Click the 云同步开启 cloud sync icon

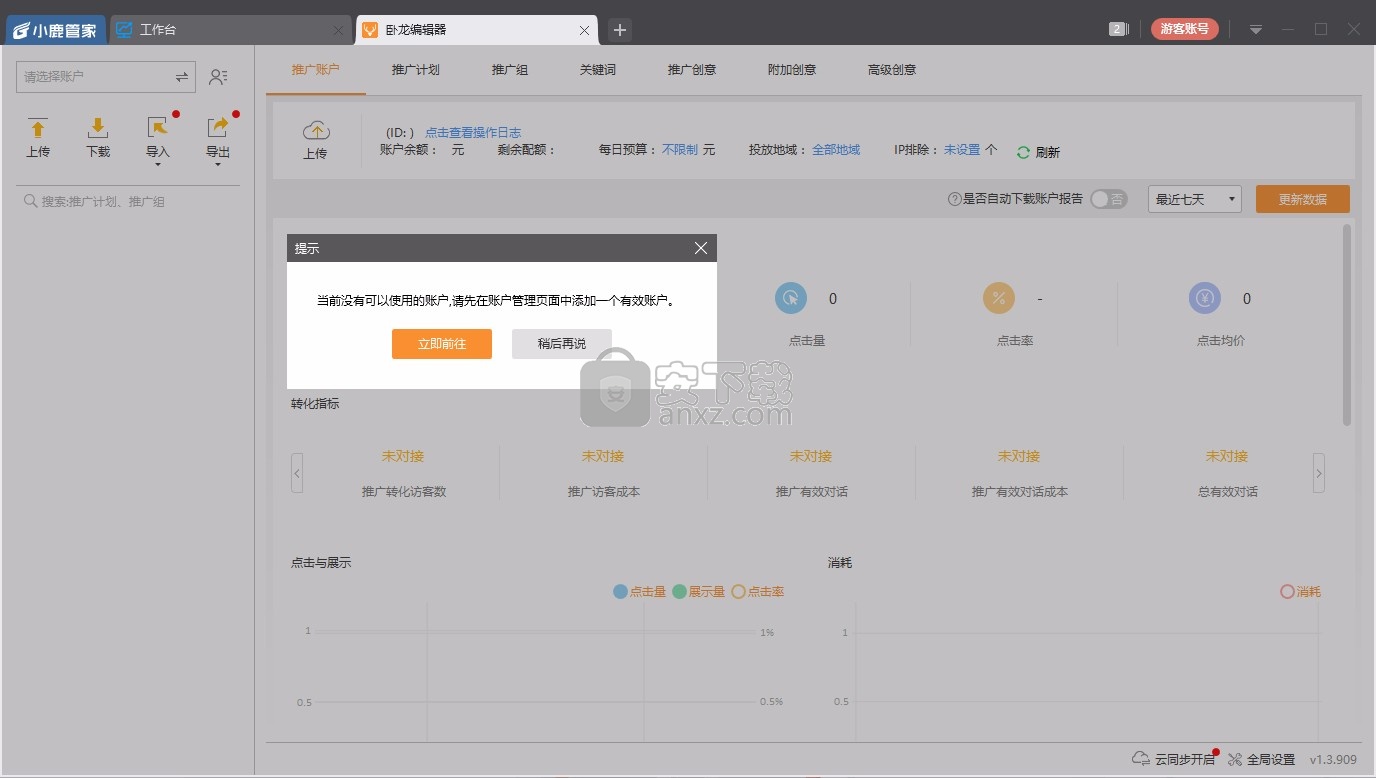1140,758
